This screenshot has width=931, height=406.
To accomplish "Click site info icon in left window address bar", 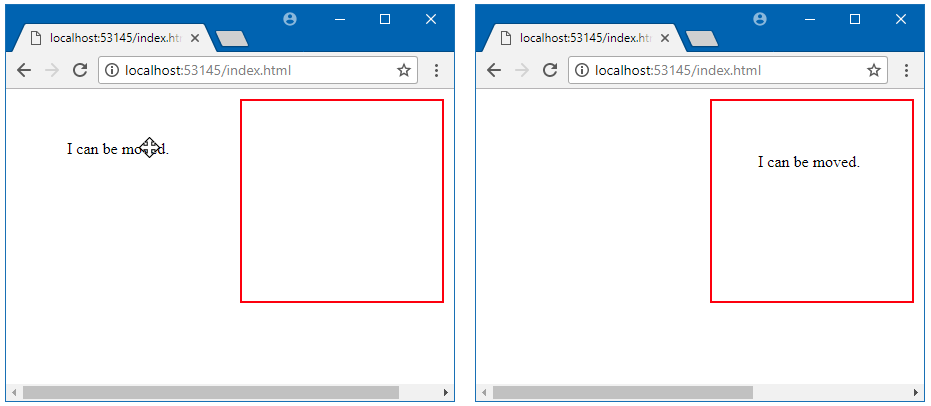I will pyautogui.click(x=111, y=71).
